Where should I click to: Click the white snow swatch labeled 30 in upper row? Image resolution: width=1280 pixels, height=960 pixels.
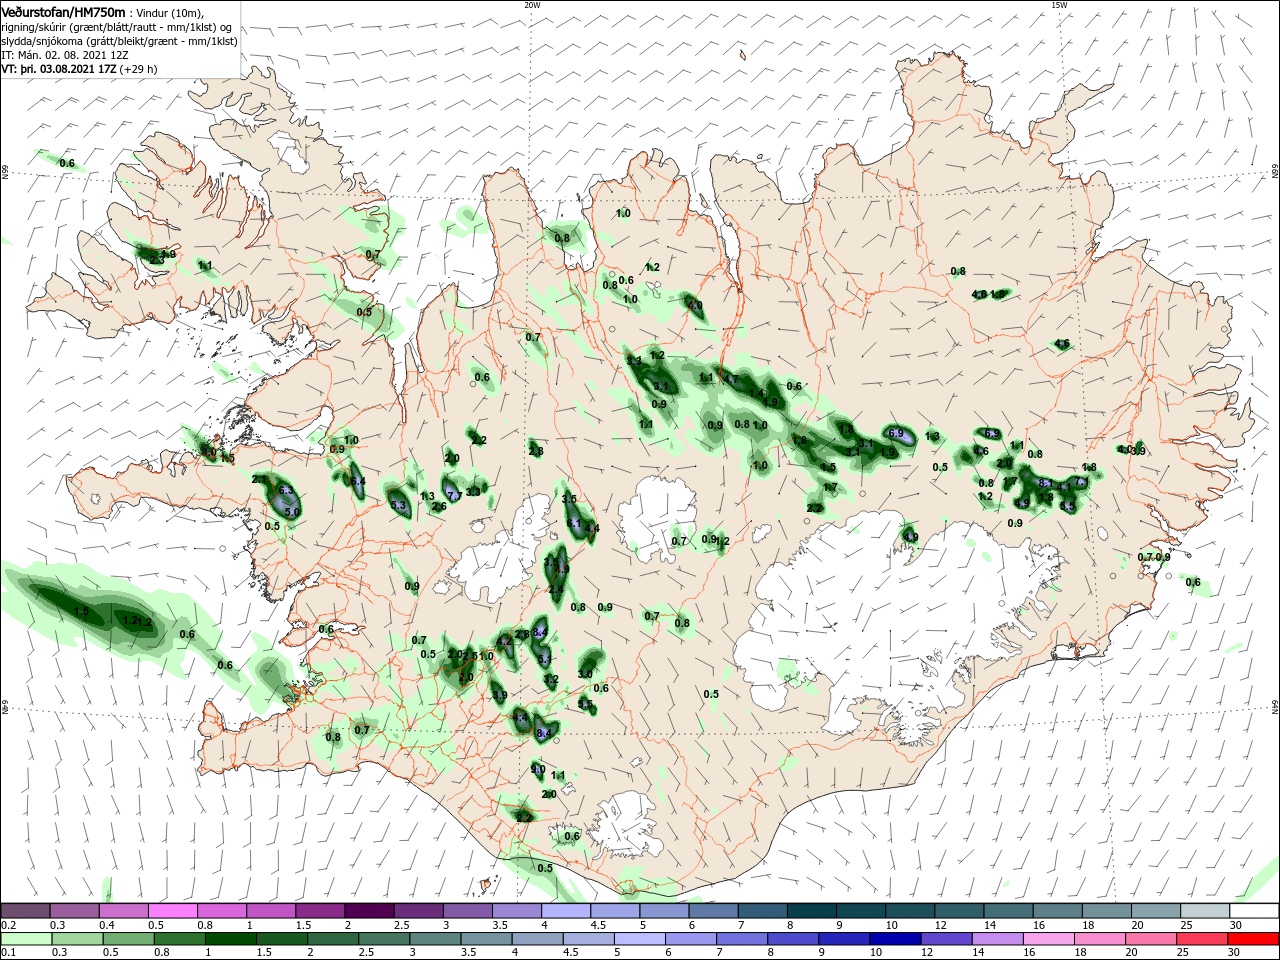click(x=1254, y=910)
